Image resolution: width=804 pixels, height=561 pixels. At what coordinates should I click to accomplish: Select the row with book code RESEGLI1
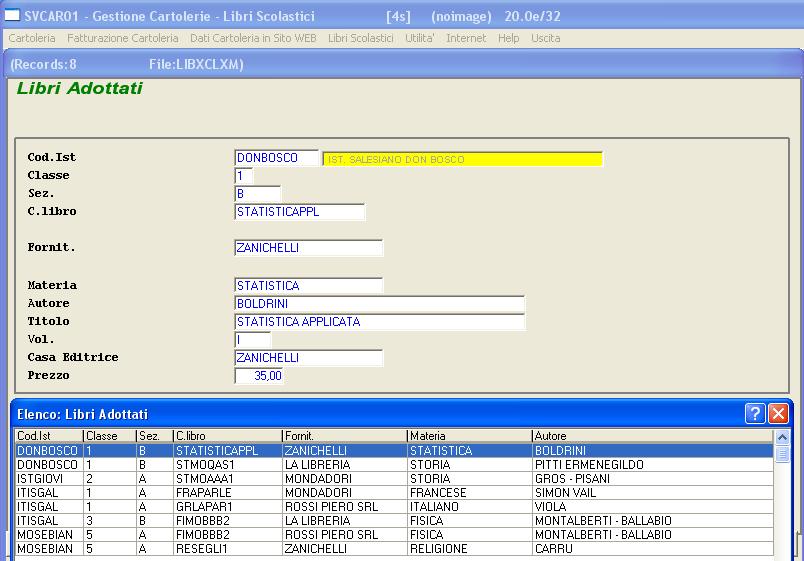pyautogui.click(x=394, y=549)
